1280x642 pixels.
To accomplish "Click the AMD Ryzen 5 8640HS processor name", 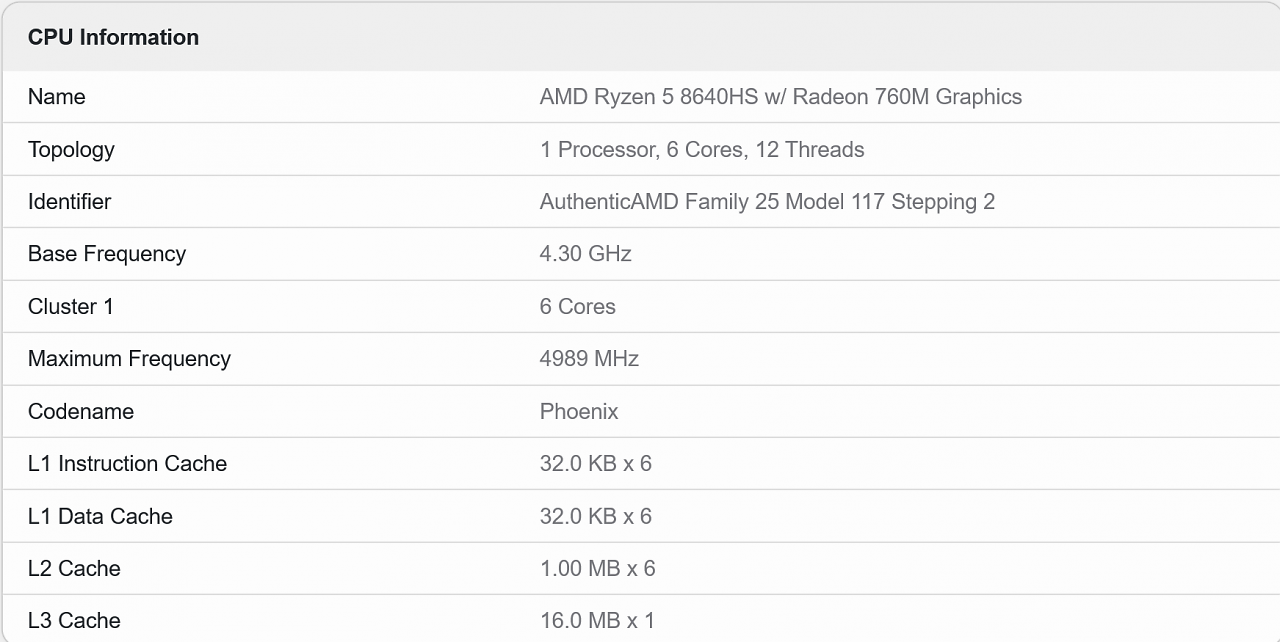I will pyautogui.click(x=780, y=97).
